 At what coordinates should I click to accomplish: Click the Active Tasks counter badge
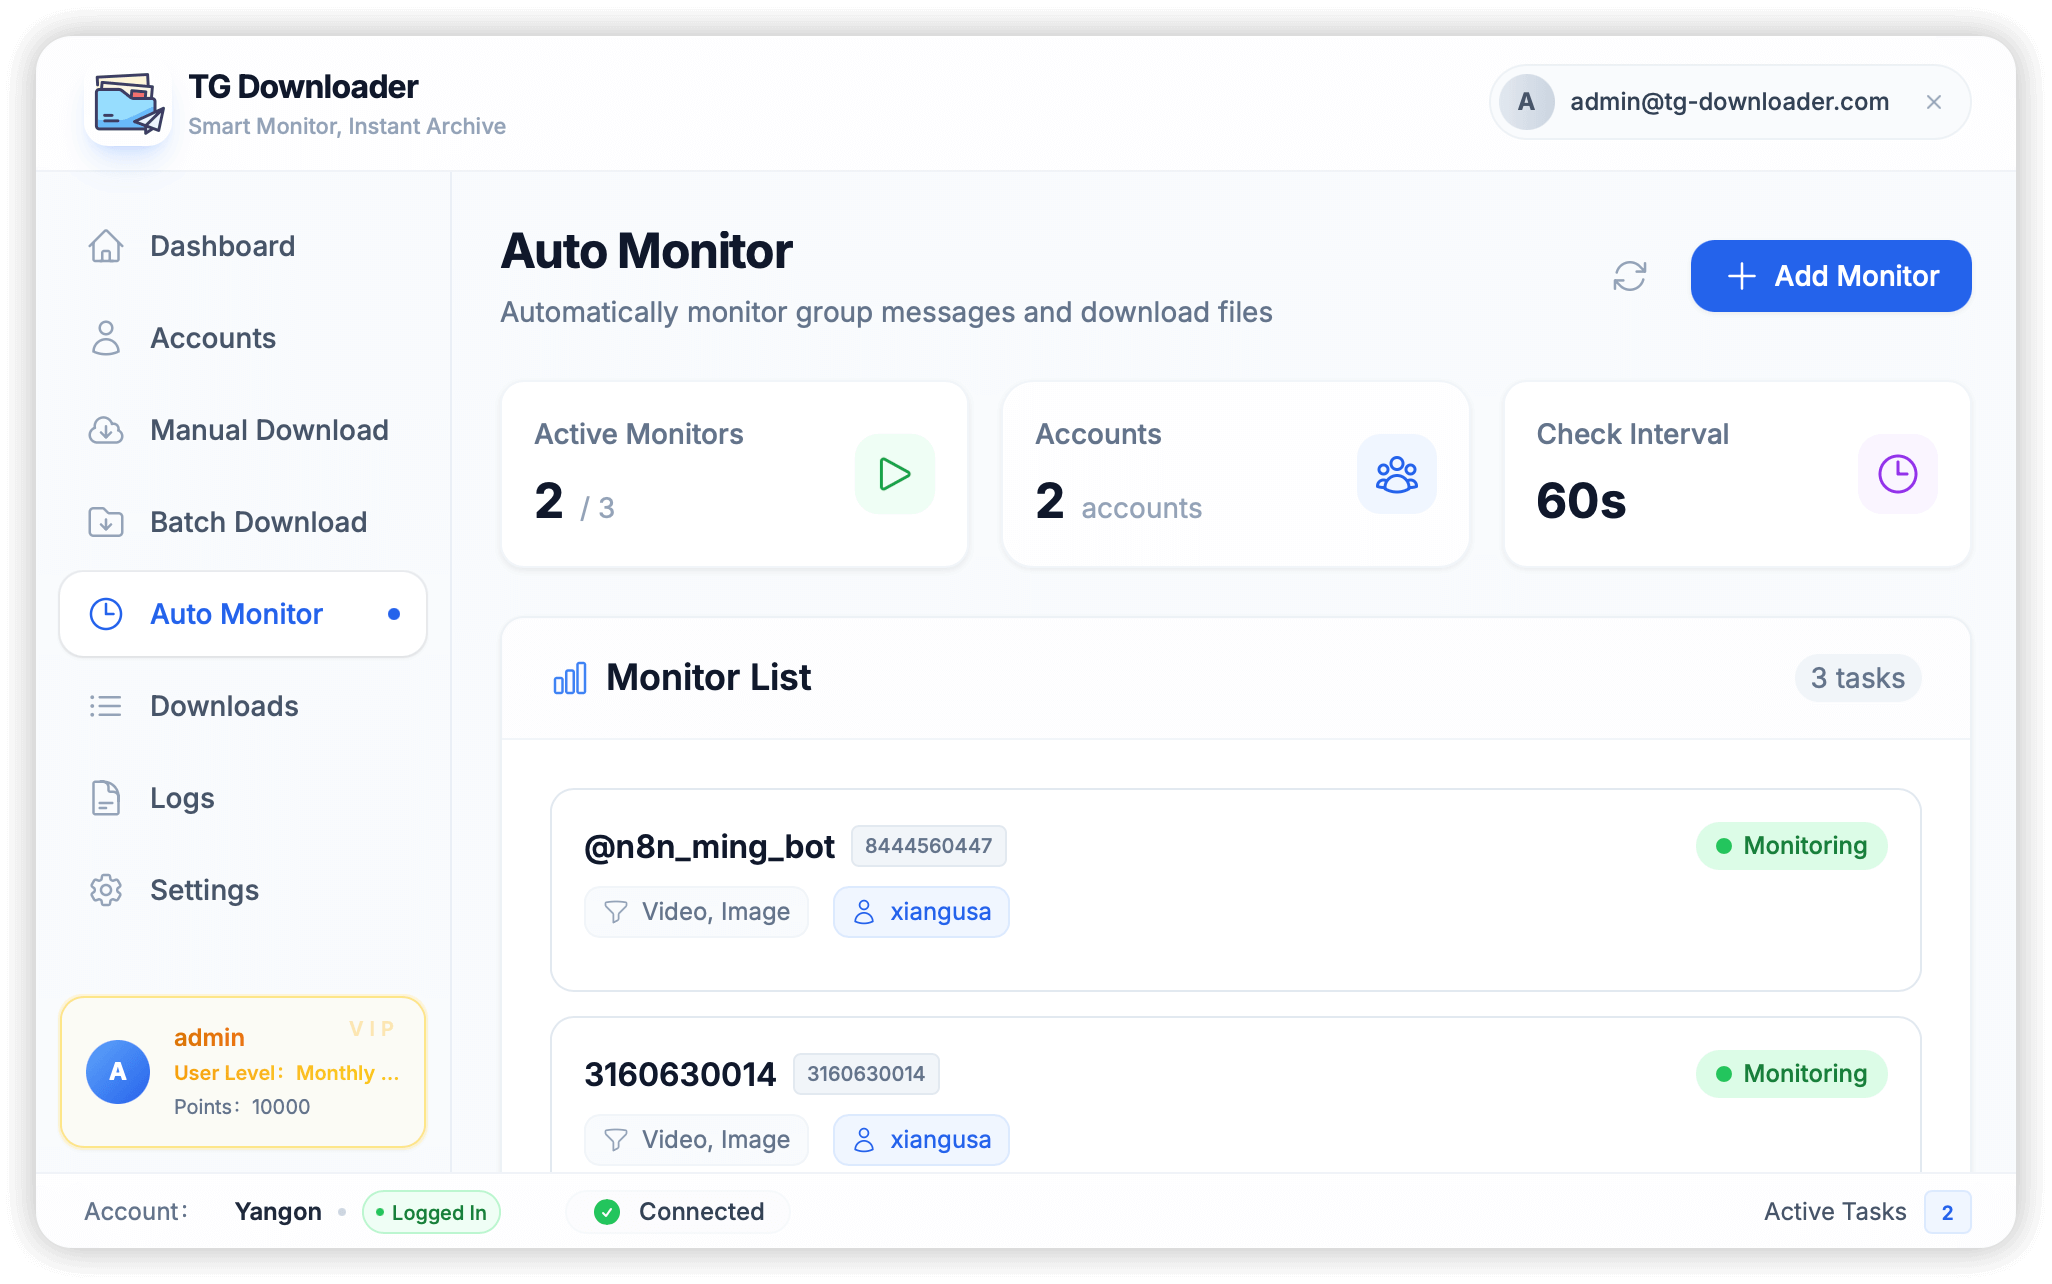(x=1947, y=1212)
